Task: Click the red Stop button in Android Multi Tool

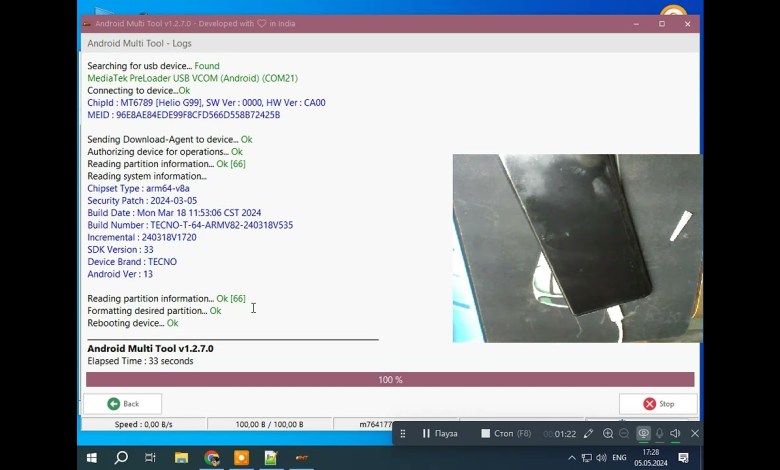Action: [658, 404]
